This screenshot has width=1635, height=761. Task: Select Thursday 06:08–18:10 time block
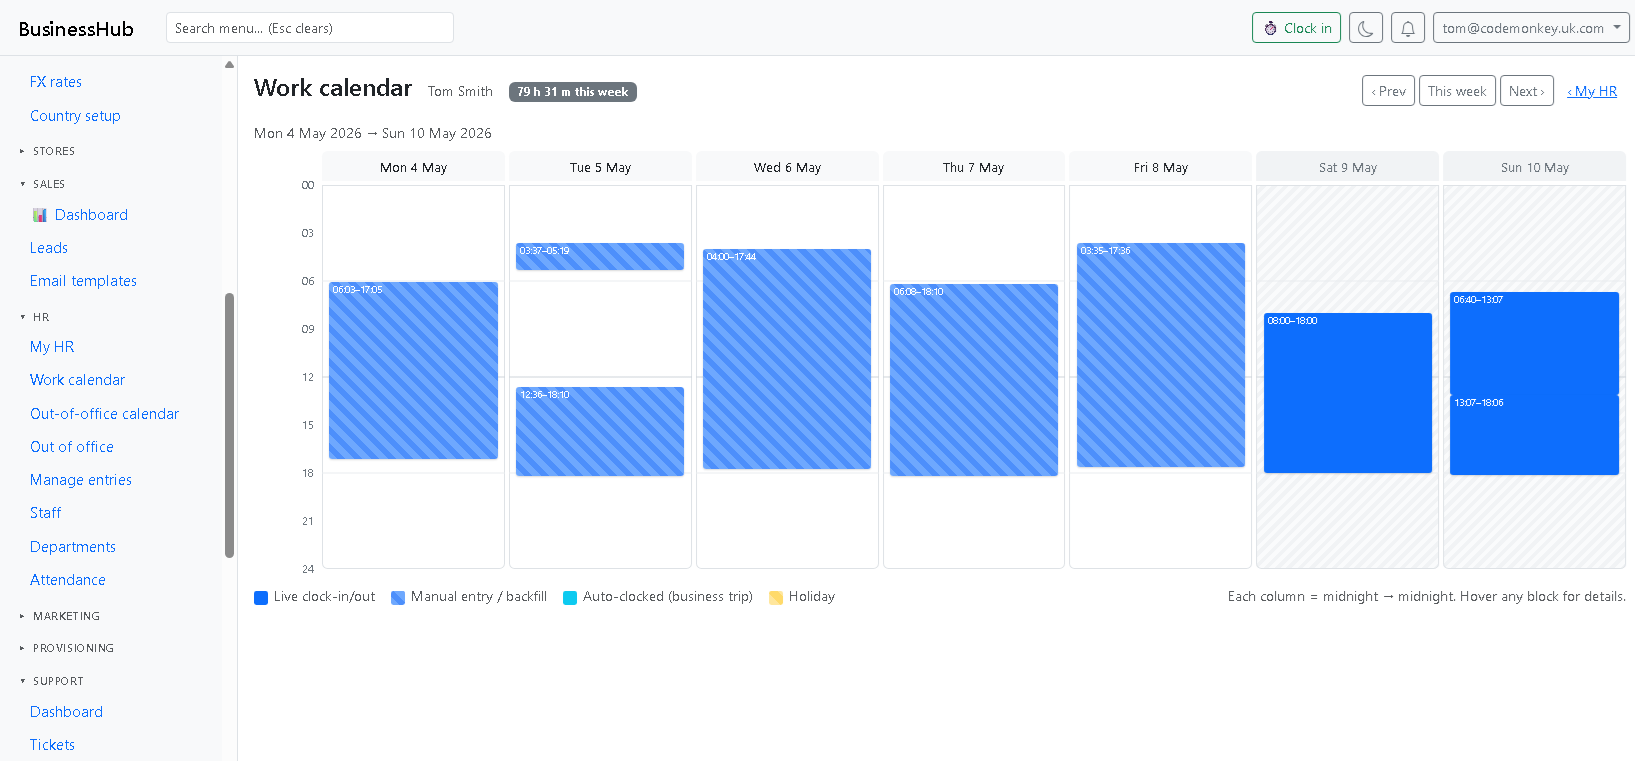(974, 380)
